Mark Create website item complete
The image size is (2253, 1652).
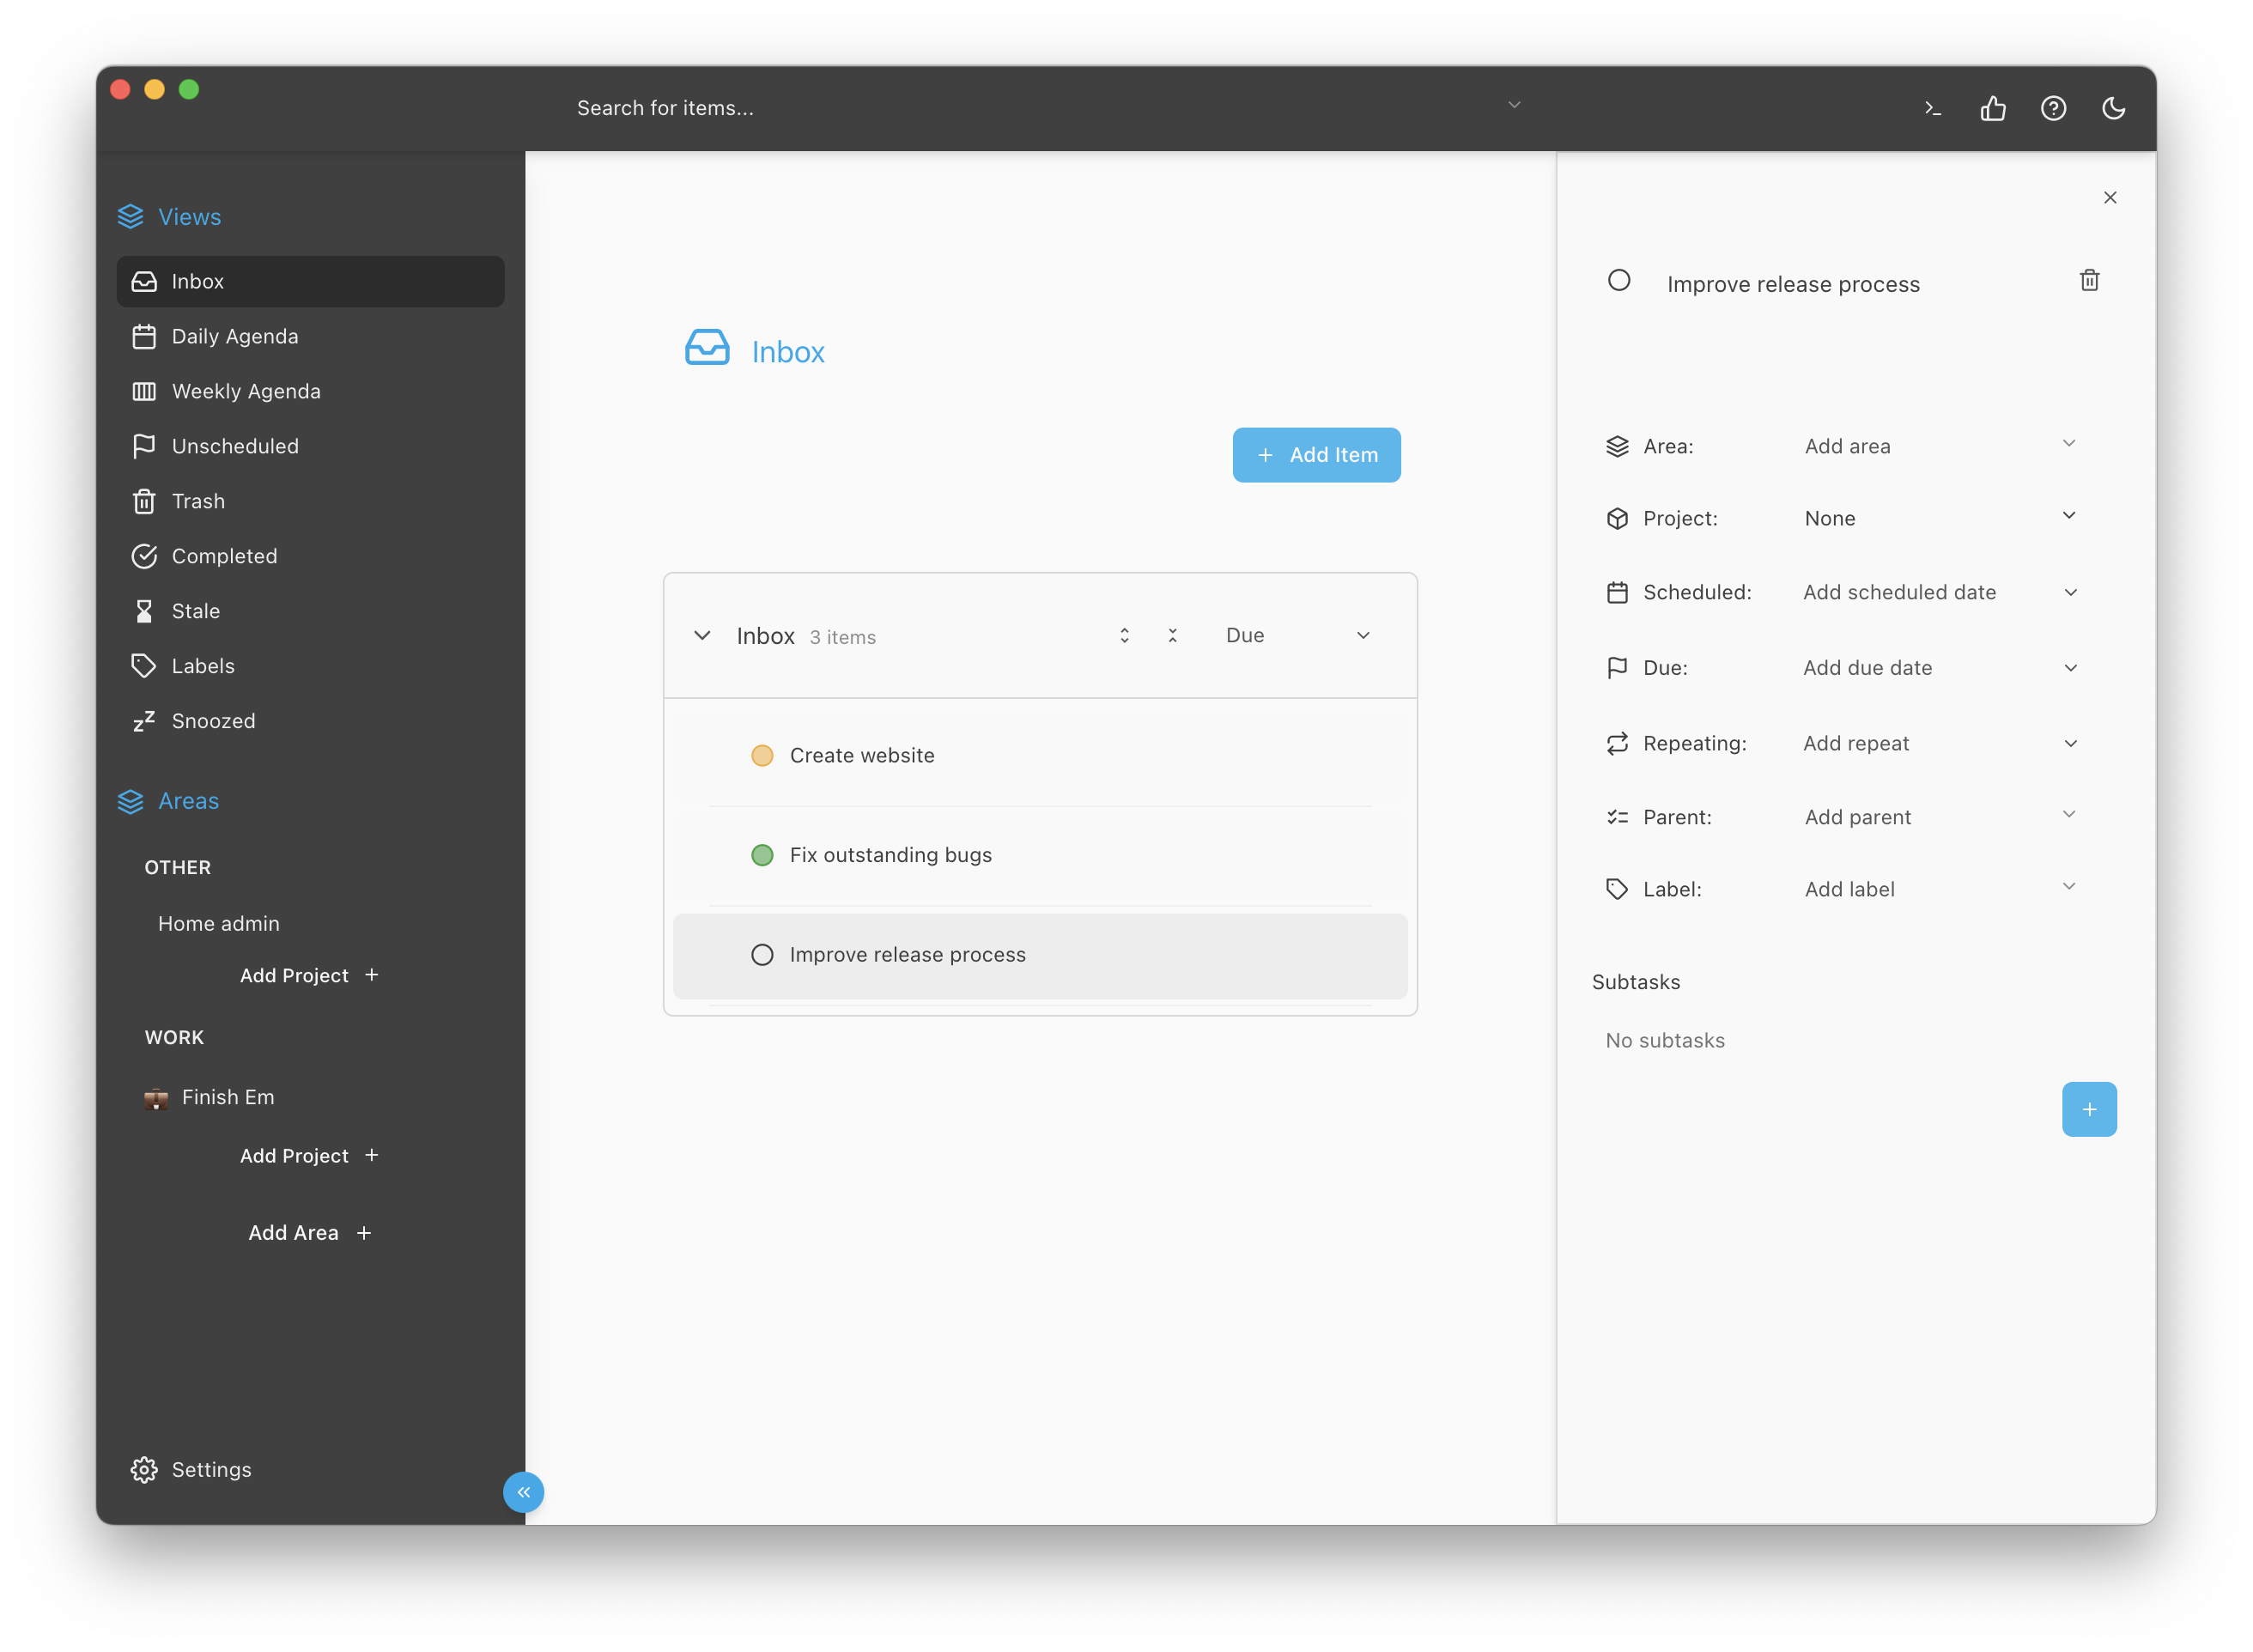(762, 756)
